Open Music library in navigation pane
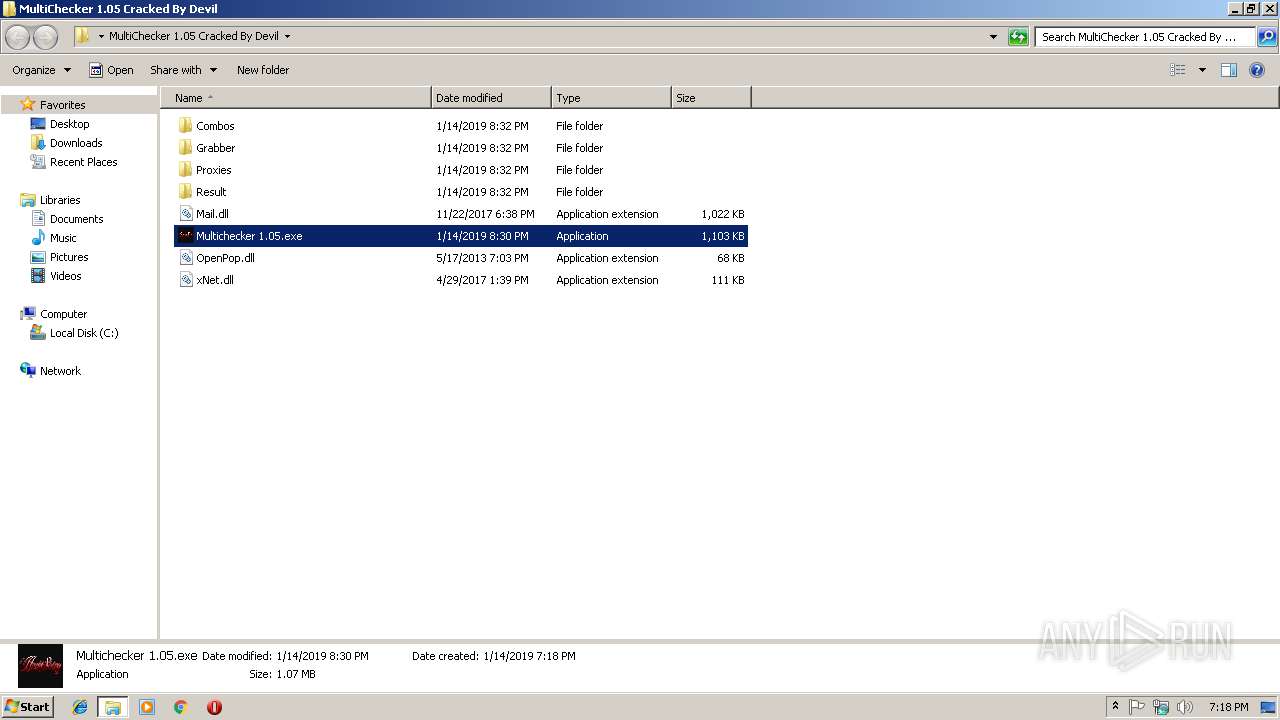 (63, 238)
